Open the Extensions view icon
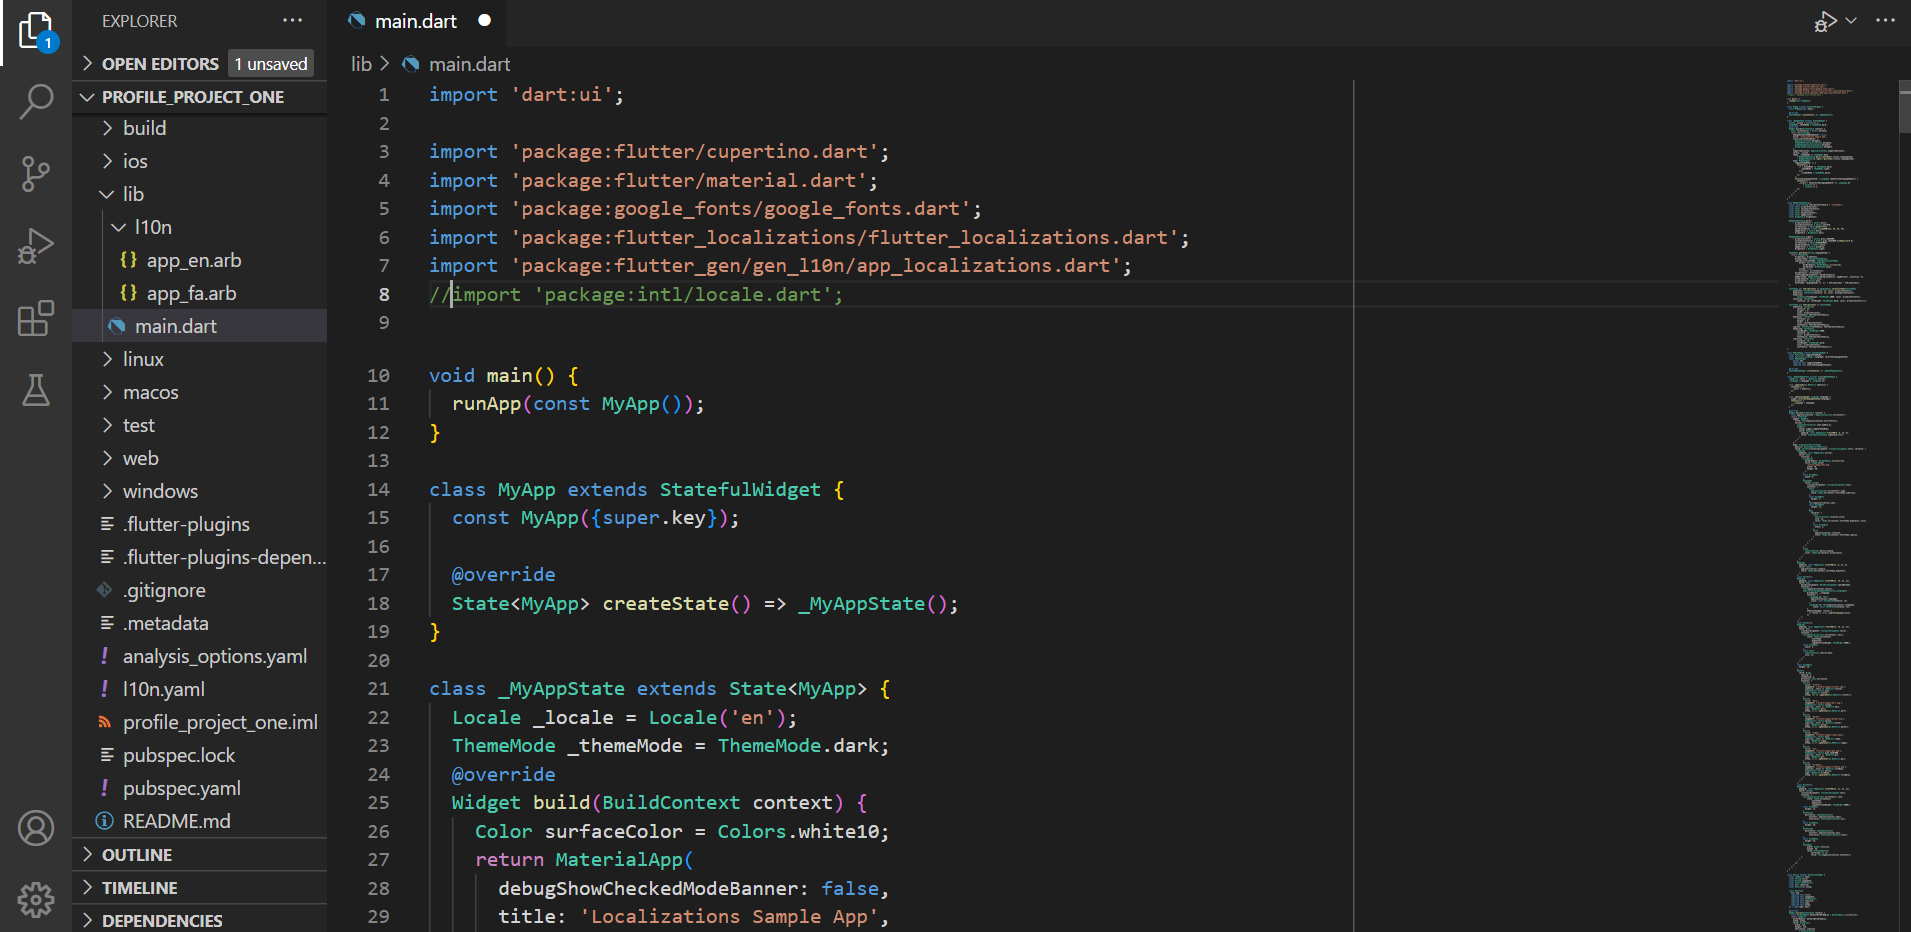The image size is (1911, 932). (36, 318)
